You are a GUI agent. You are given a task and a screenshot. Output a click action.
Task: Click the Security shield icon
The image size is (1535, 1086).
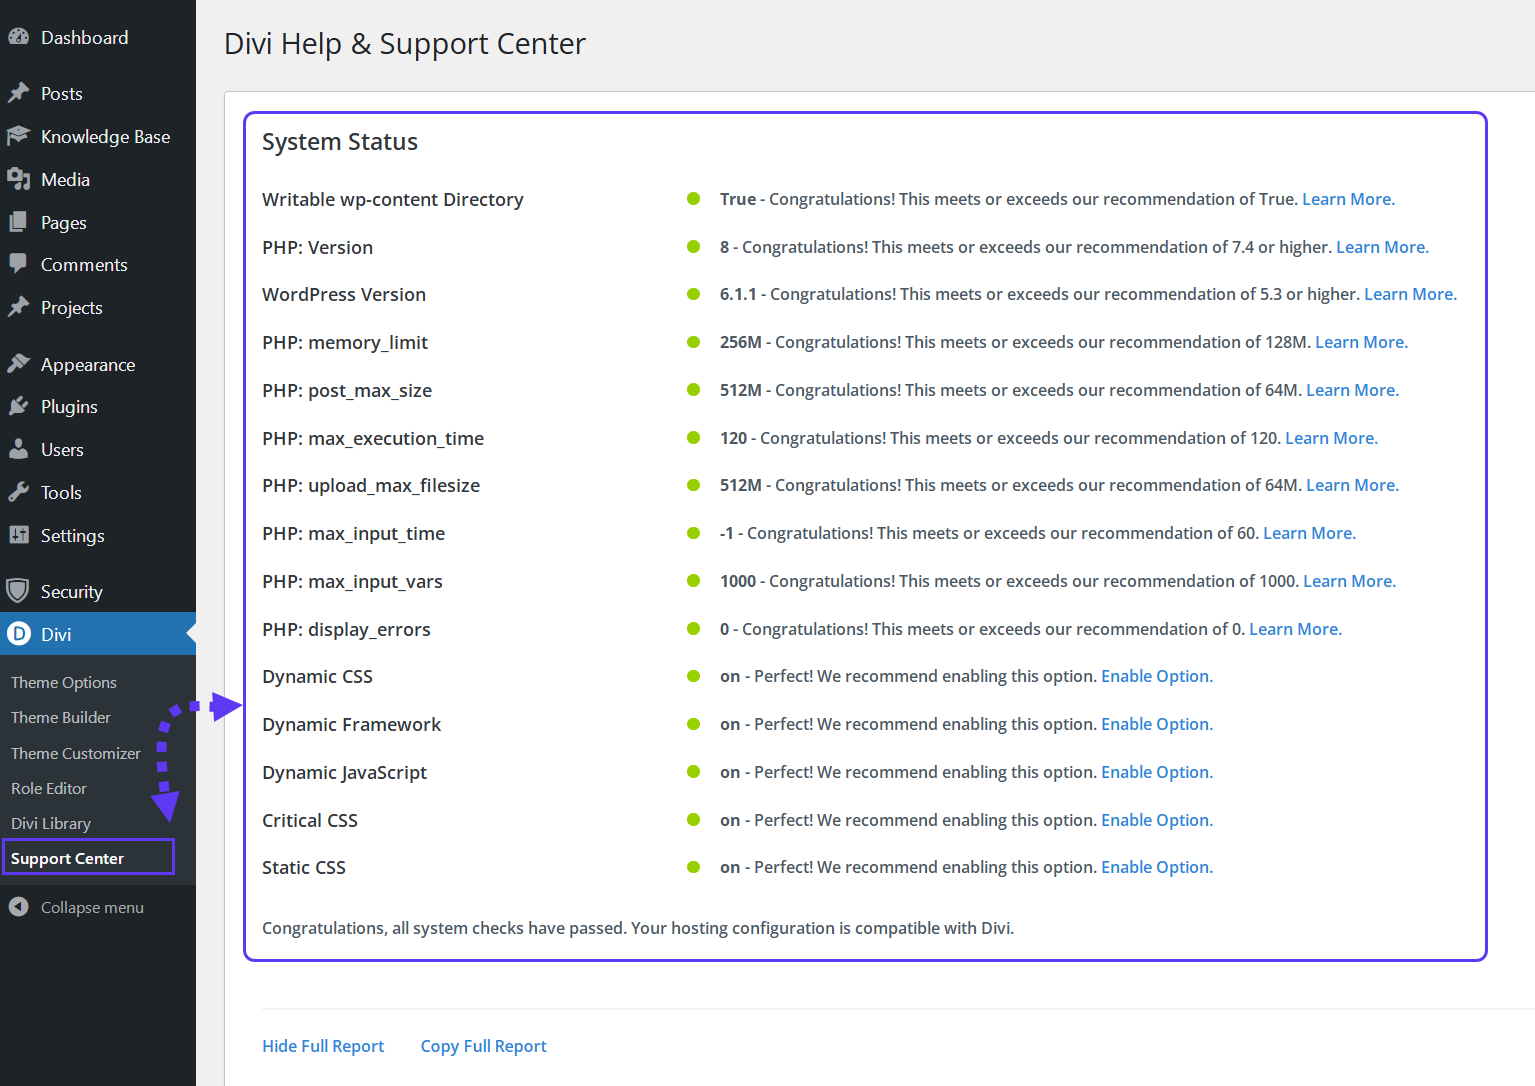(17, 591)
